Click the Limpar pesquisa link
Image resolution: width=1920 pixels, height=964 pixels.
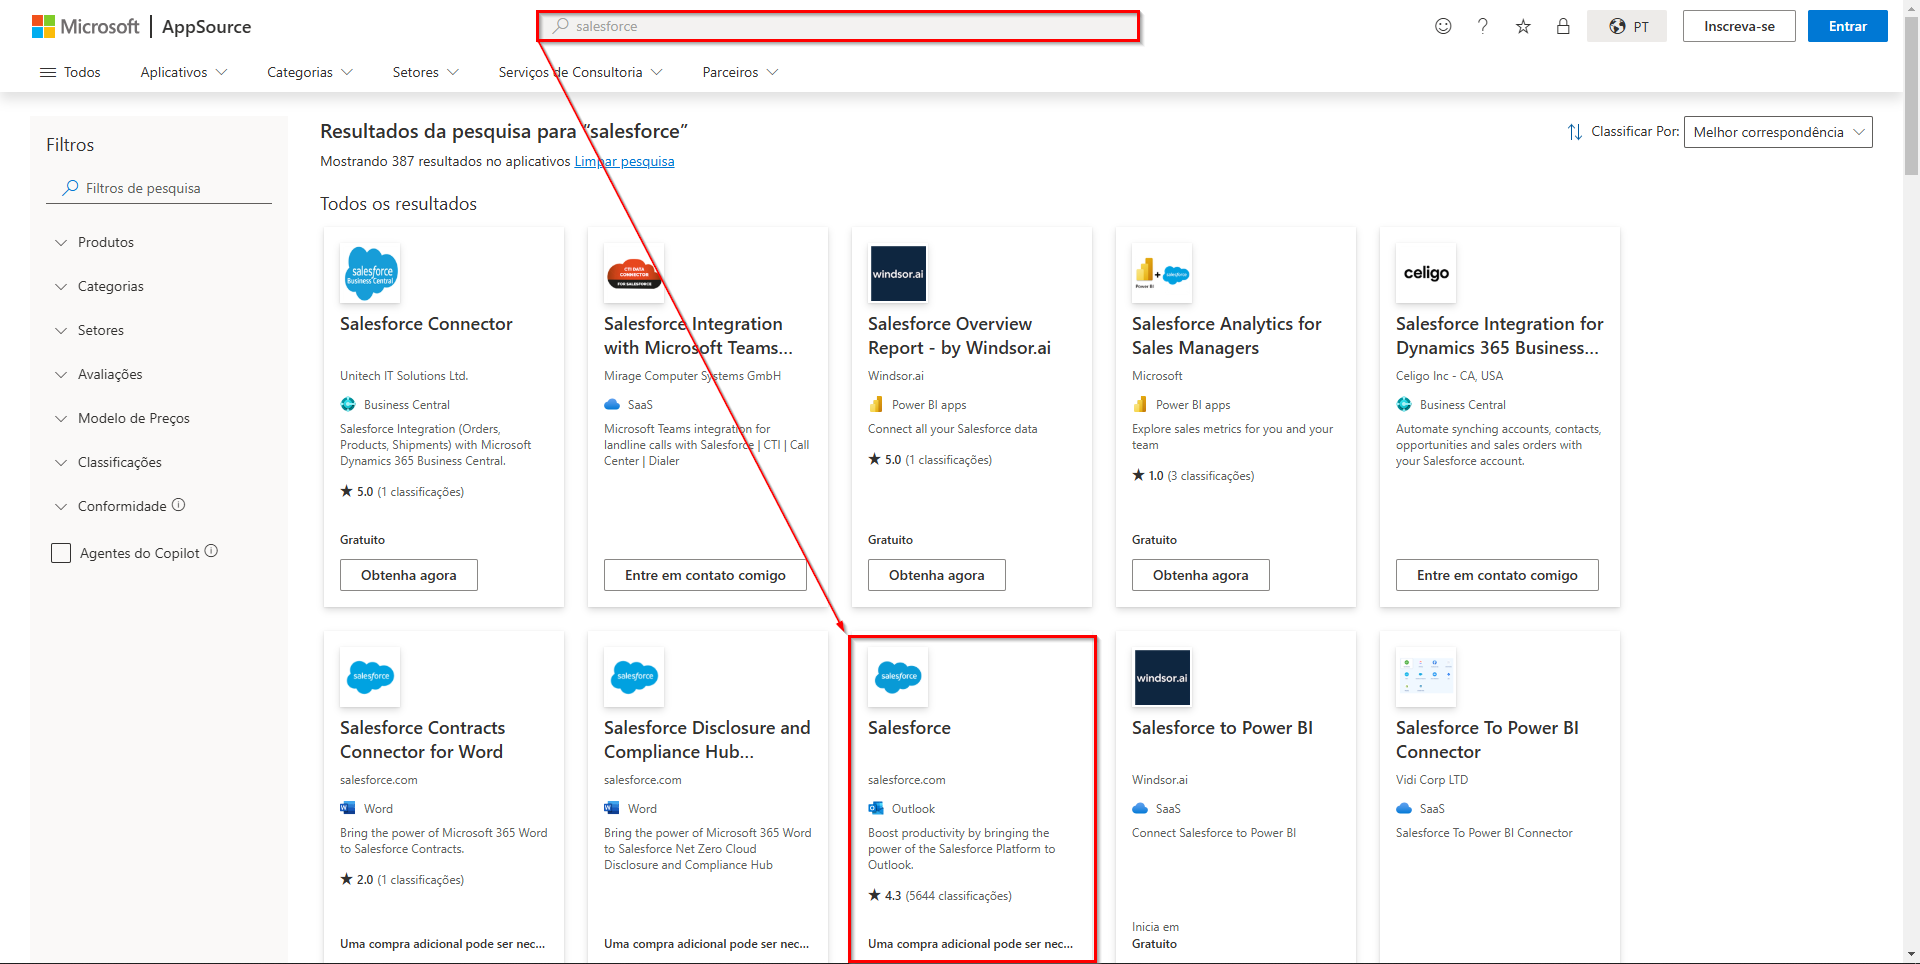(624, 161)
